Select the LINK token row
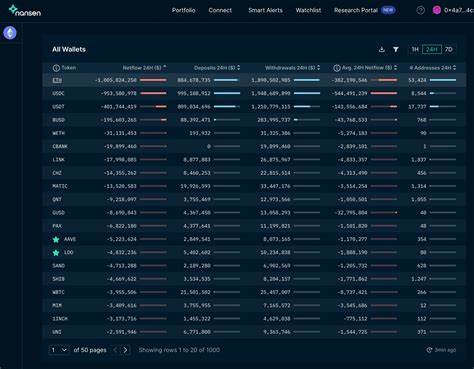 click(254, 160)
